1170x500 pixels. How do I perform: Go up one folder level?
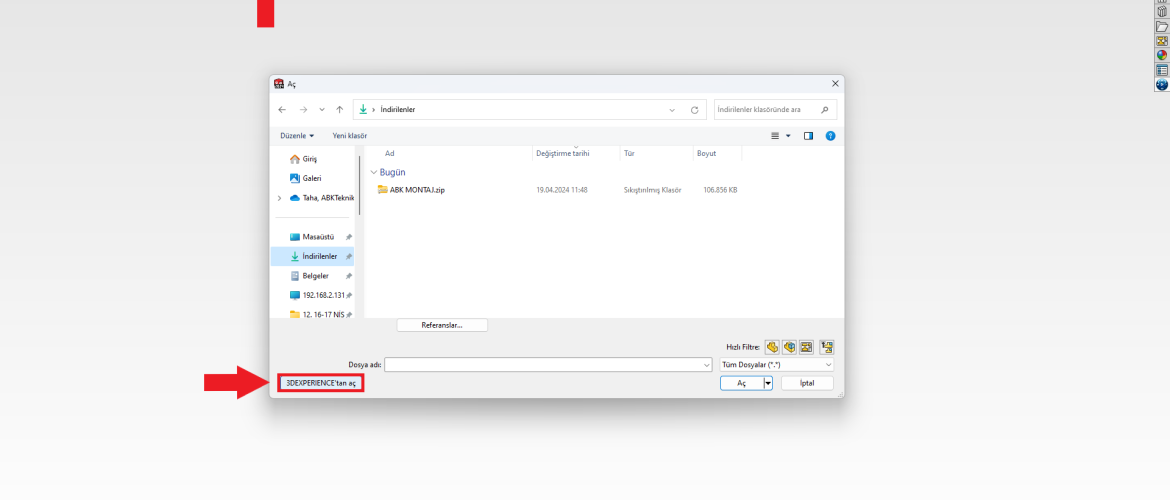point(340,110)
